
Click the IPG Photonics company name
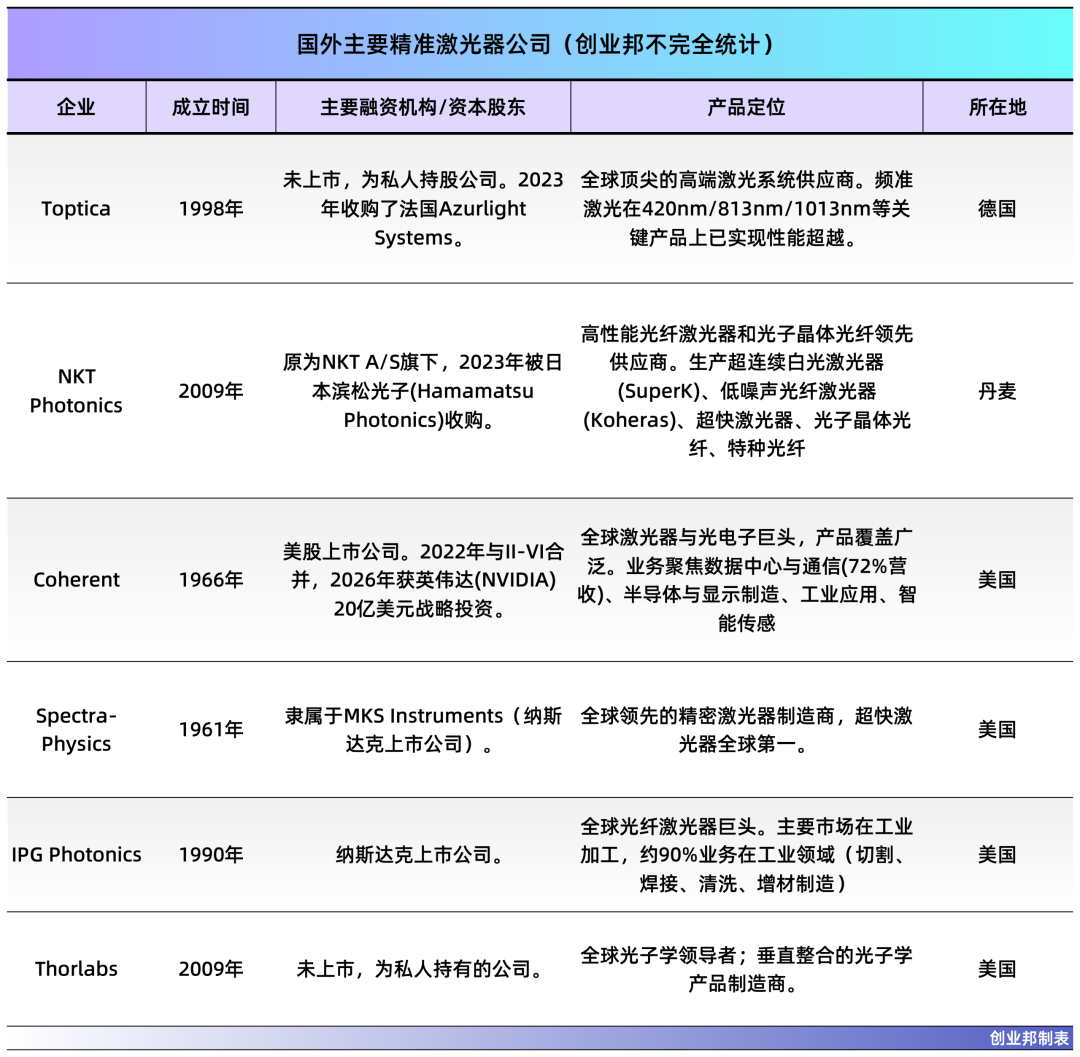[76, 855]
